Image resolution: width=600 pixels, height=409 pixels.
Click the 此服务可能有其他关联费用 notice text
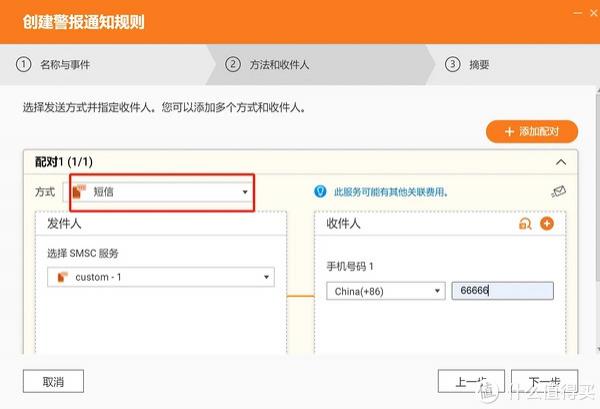click(x=390, y=192)
